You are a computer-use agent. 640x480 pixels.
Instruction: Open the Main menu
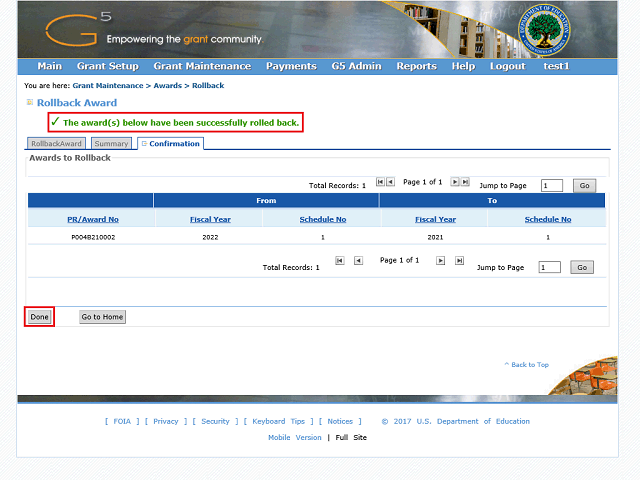click(x=50, y=66)
